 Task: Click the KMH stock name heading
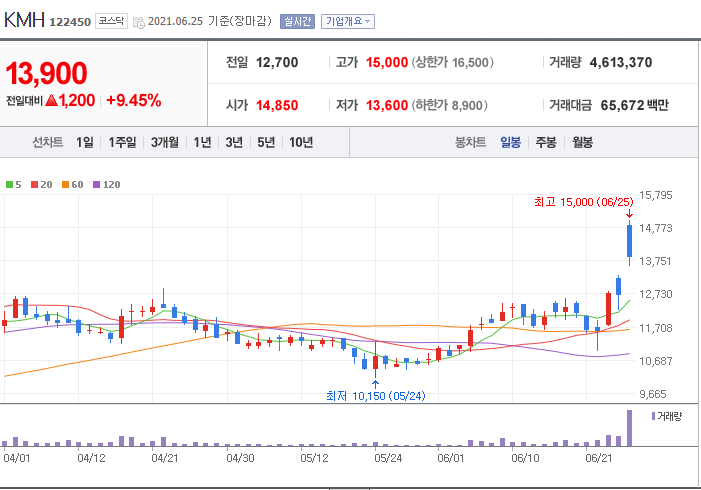point(25,20)
